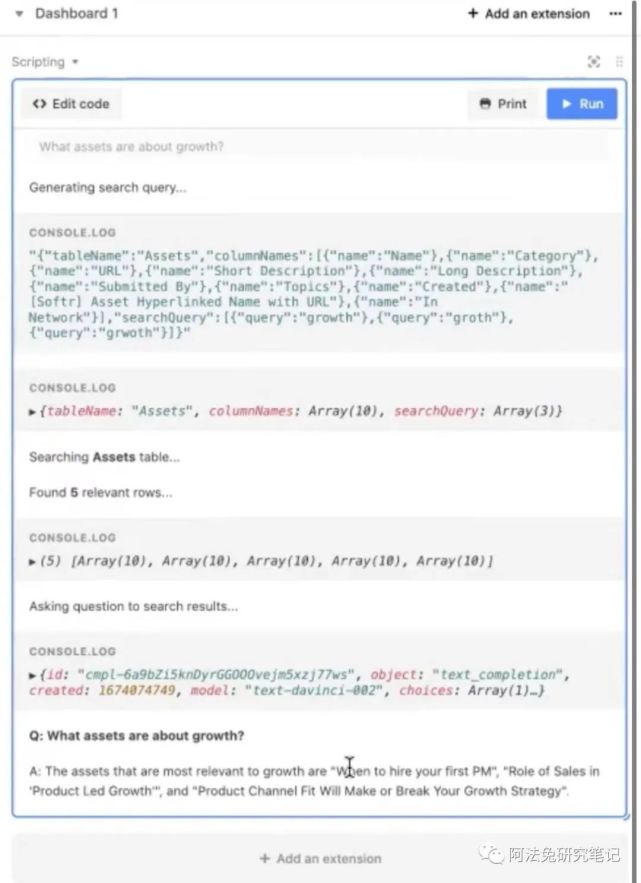Click the code brackets icon

[x=39, y=104]
